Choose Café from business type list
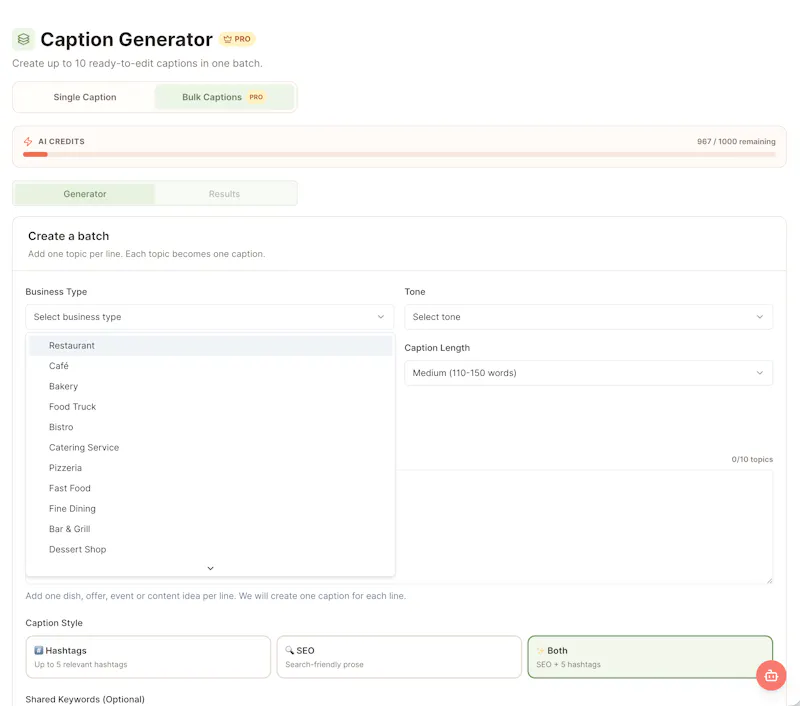 pos(210,366)
